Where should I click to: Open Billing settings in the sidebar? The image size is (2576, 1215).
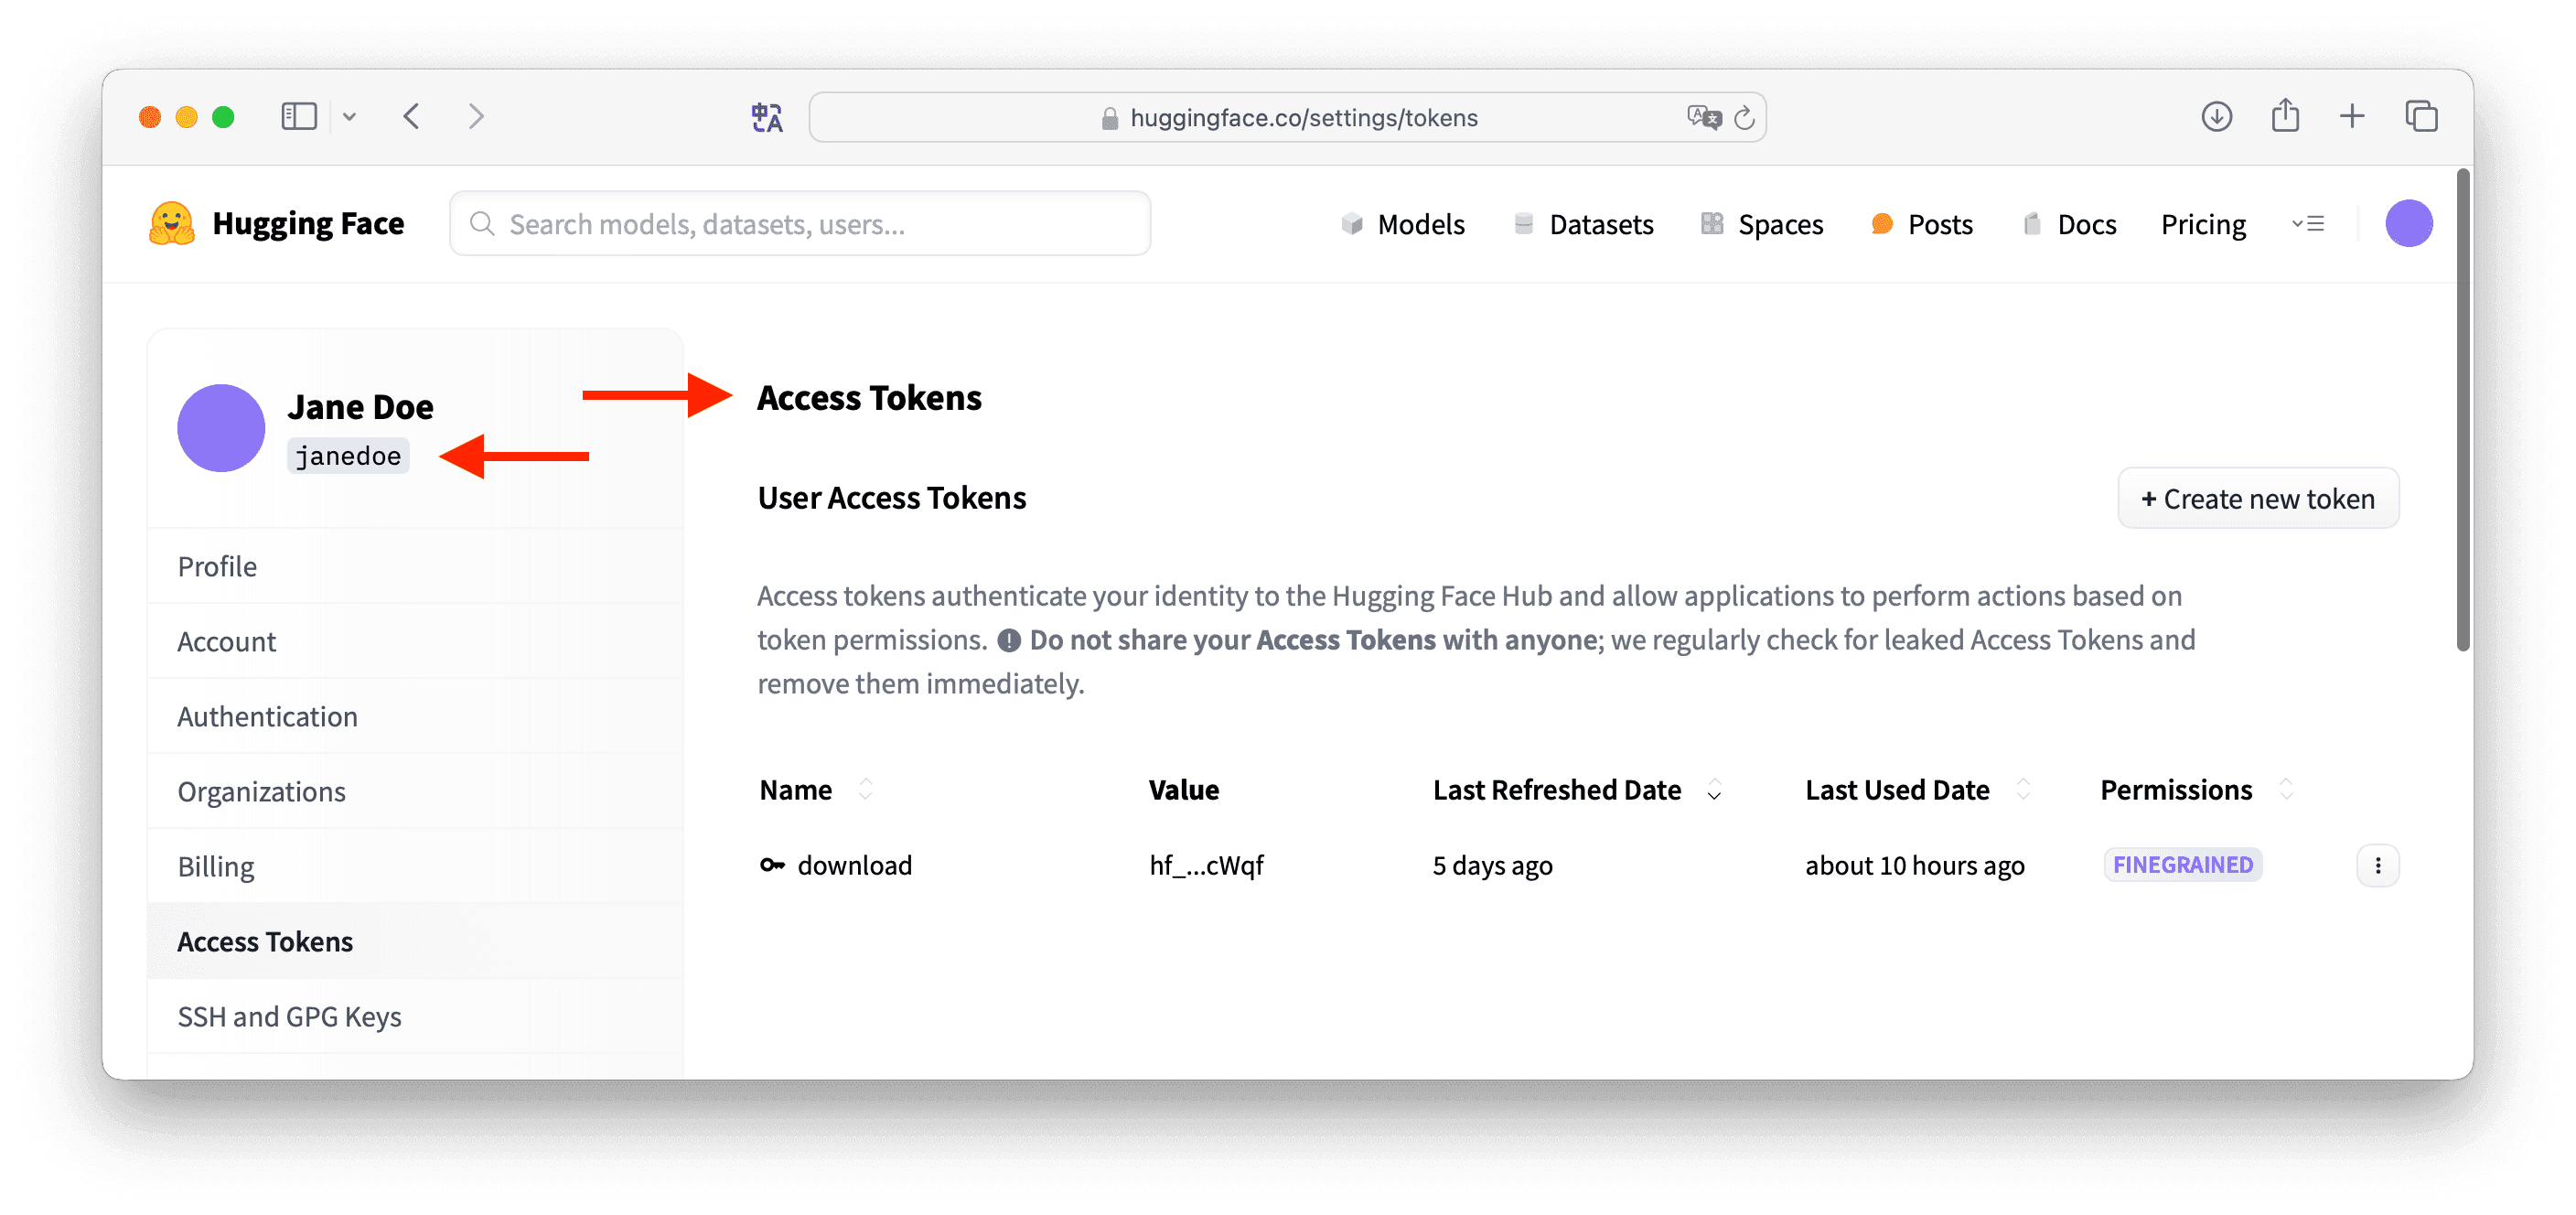coord(416,866)
